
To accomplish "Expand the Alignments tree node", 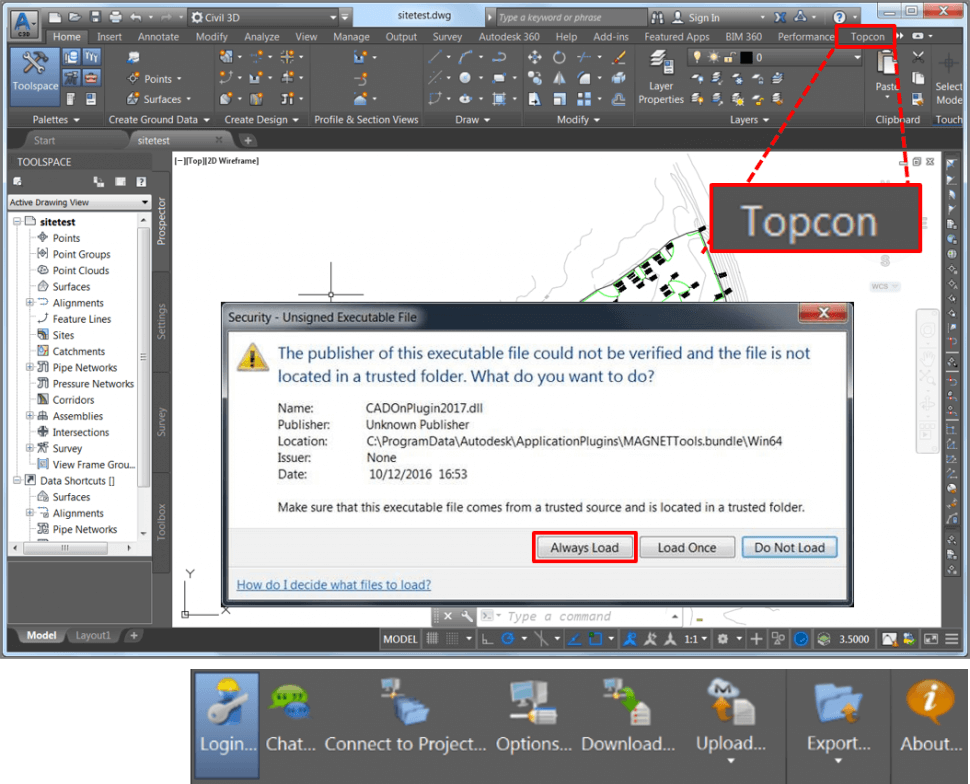I will click(x=29, y=303).
